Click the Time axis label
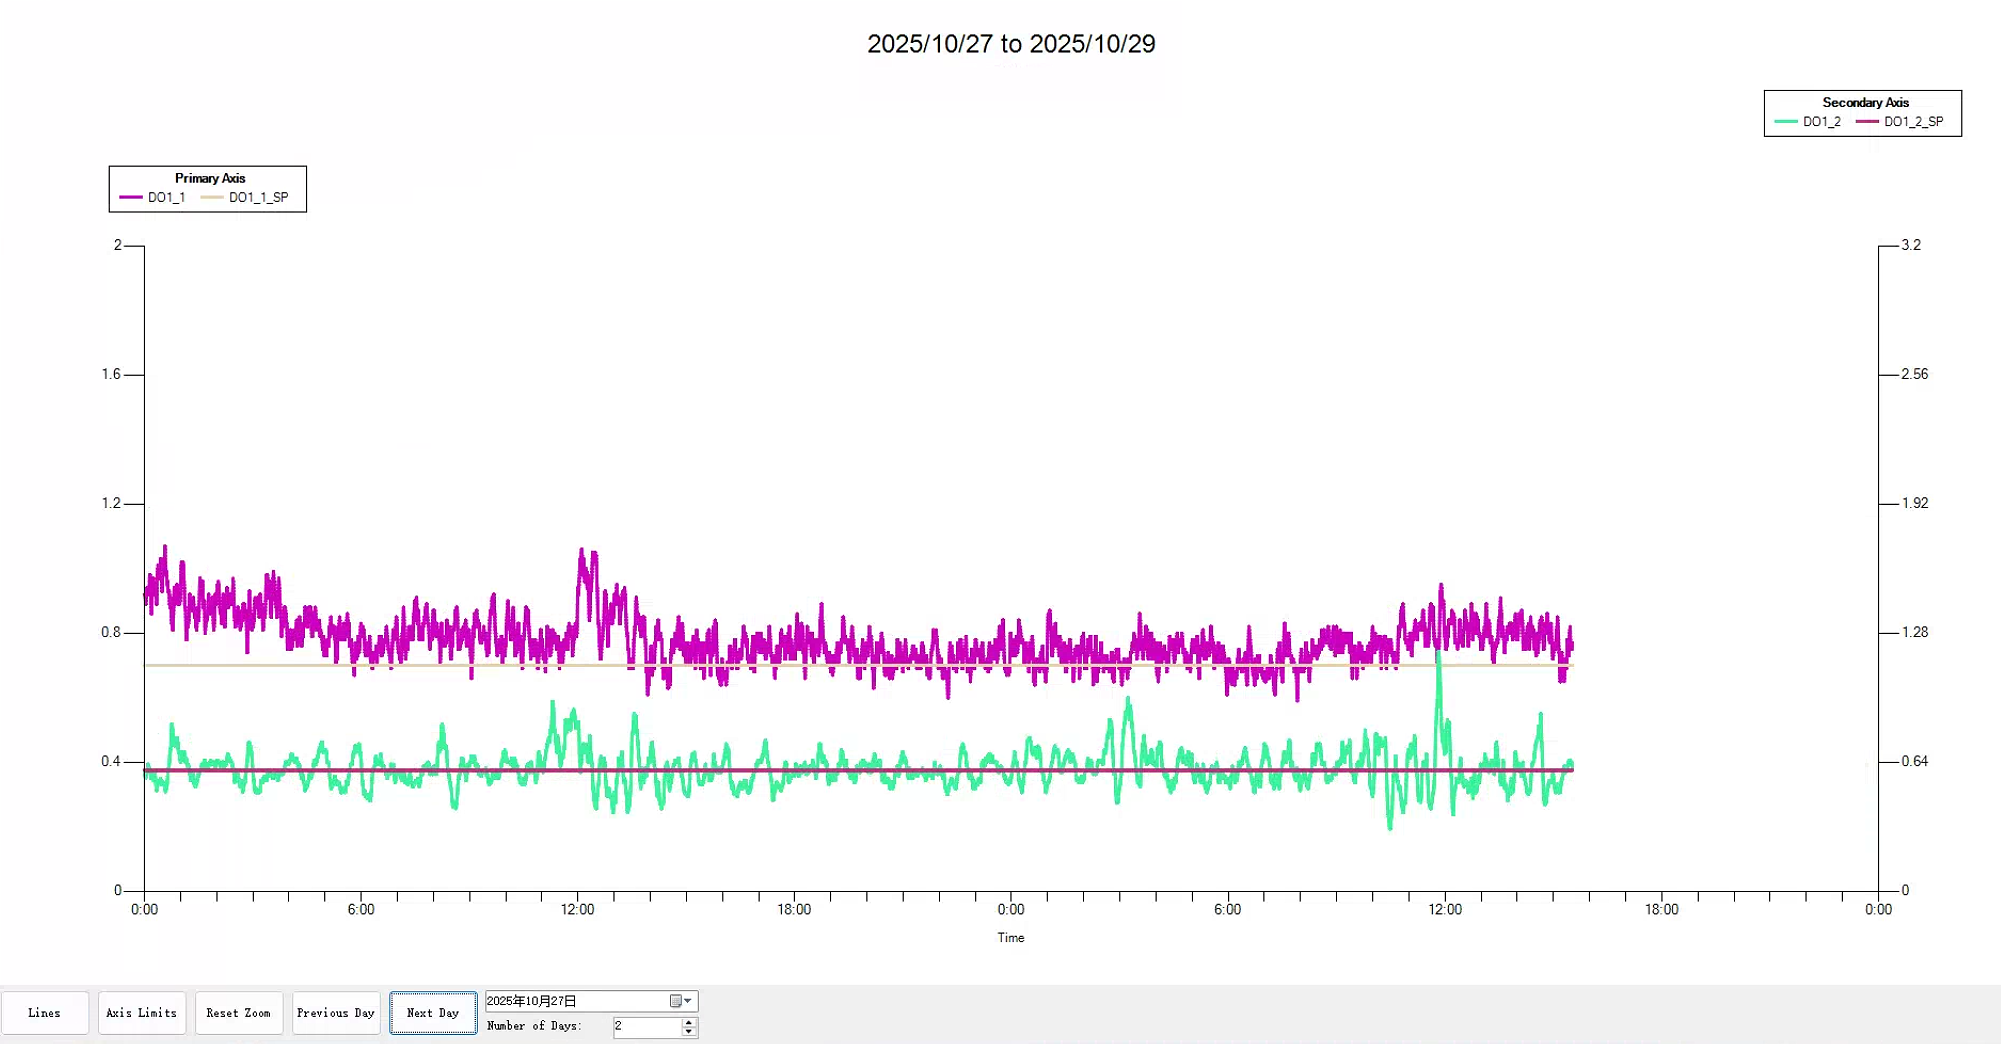2001x1044 pixels. [x=1011, y=938]
